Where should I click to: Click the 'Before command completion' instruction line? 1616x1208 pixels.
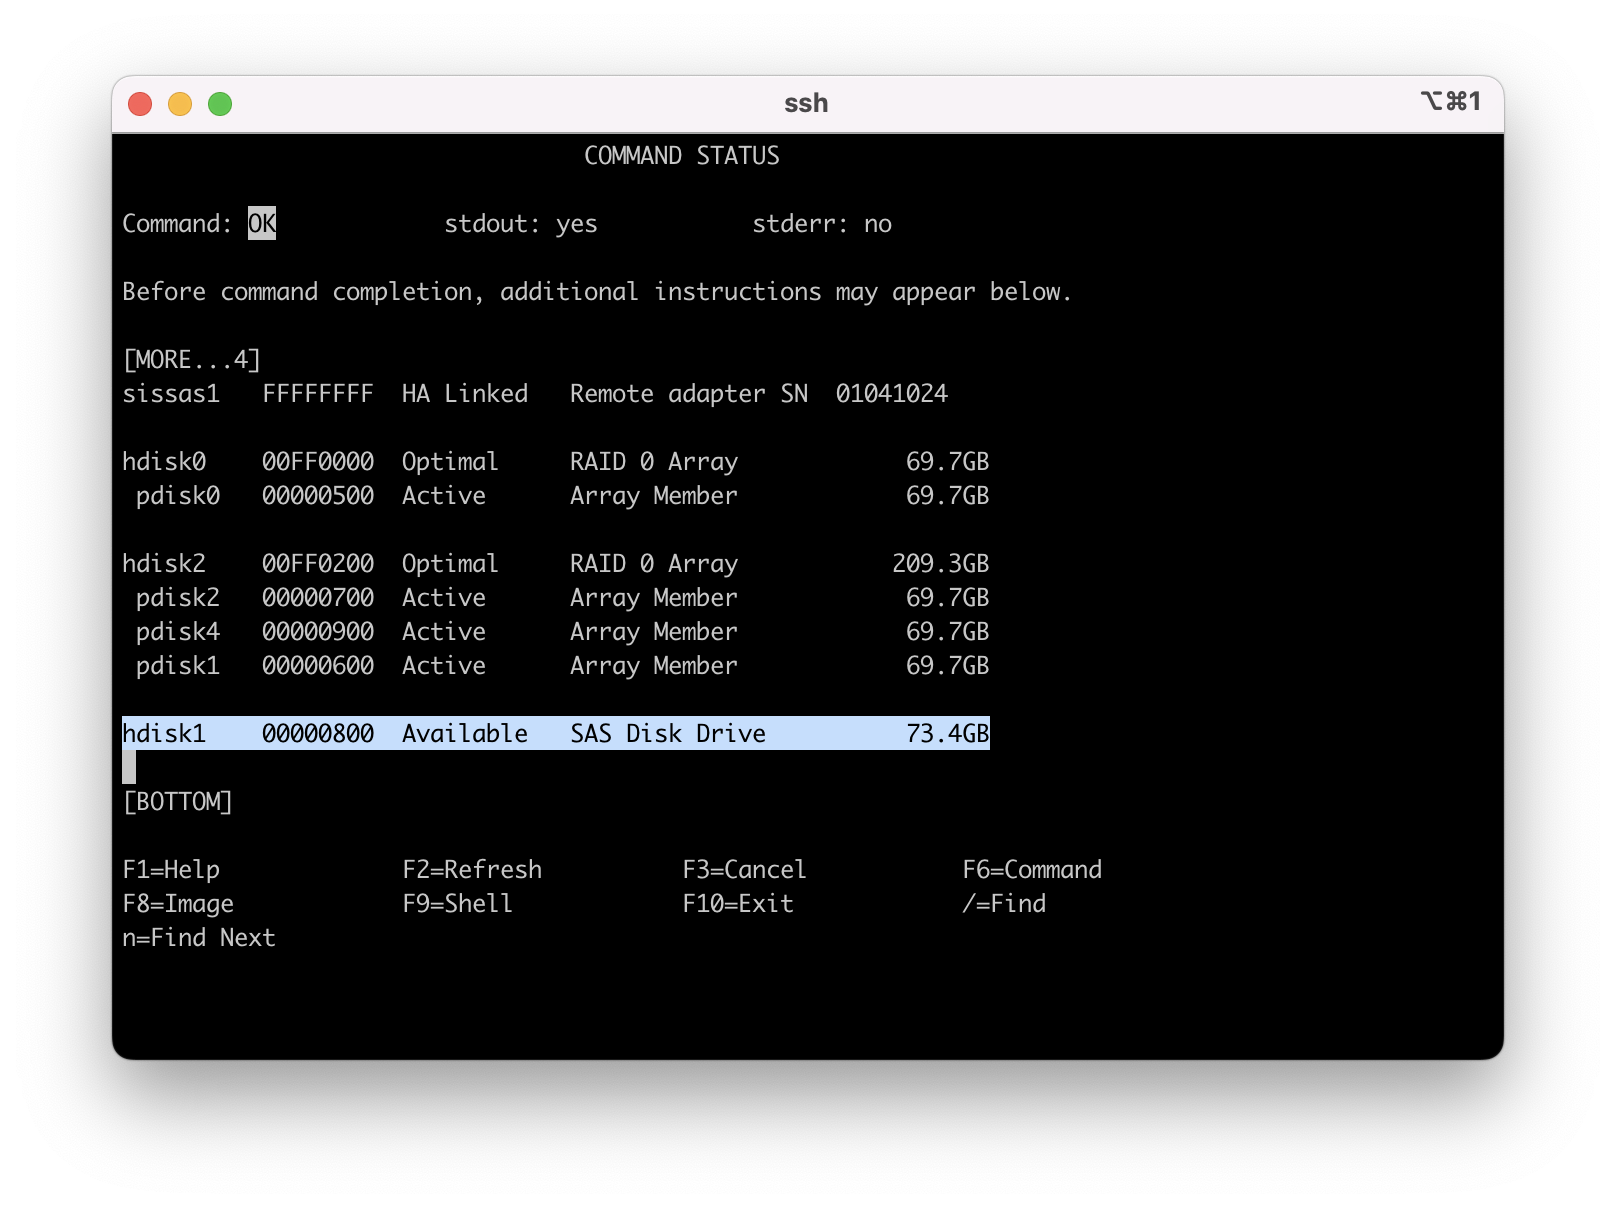[x=597, y=292]
